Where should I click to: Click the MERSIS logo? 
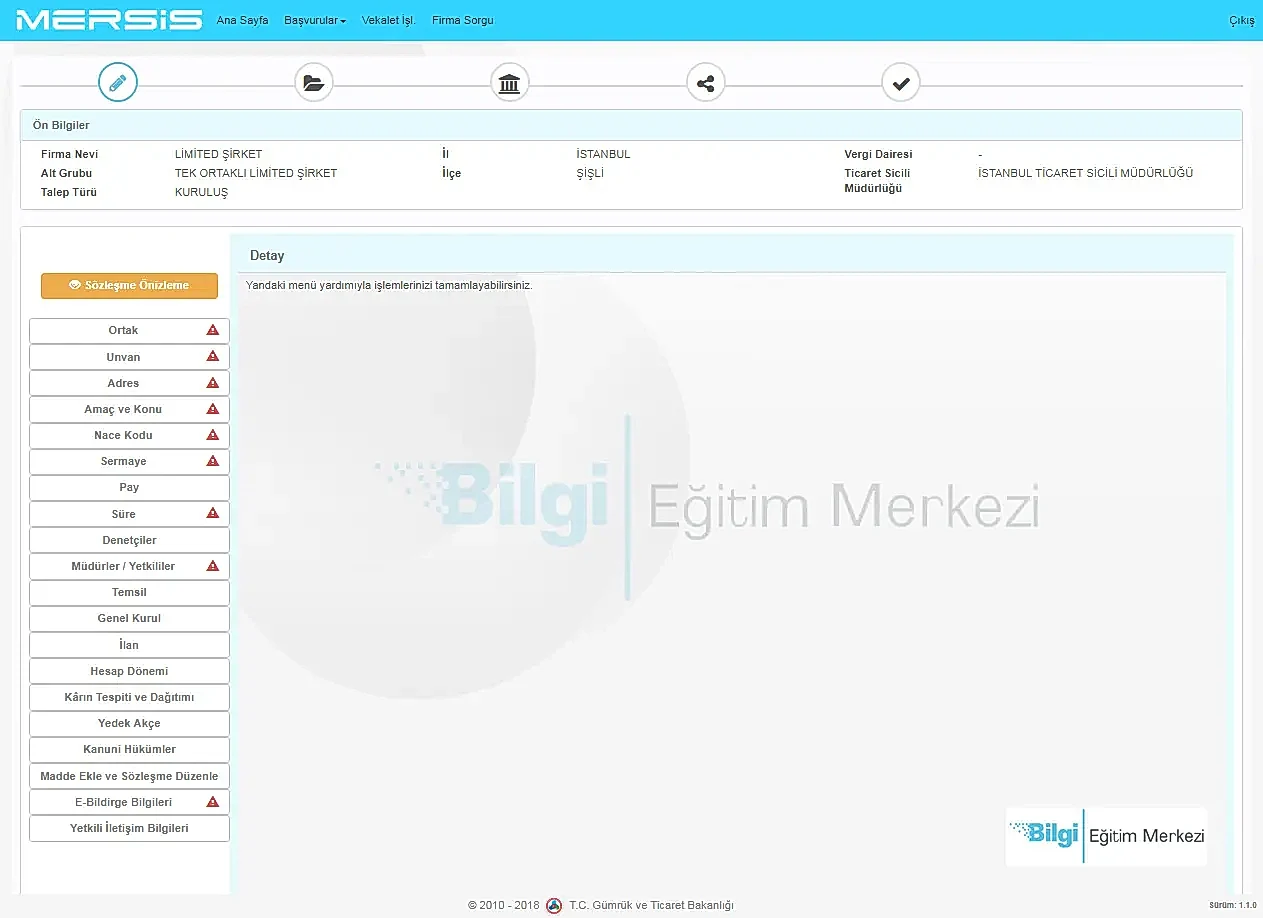pyautogui.click(x=109, y=20)
